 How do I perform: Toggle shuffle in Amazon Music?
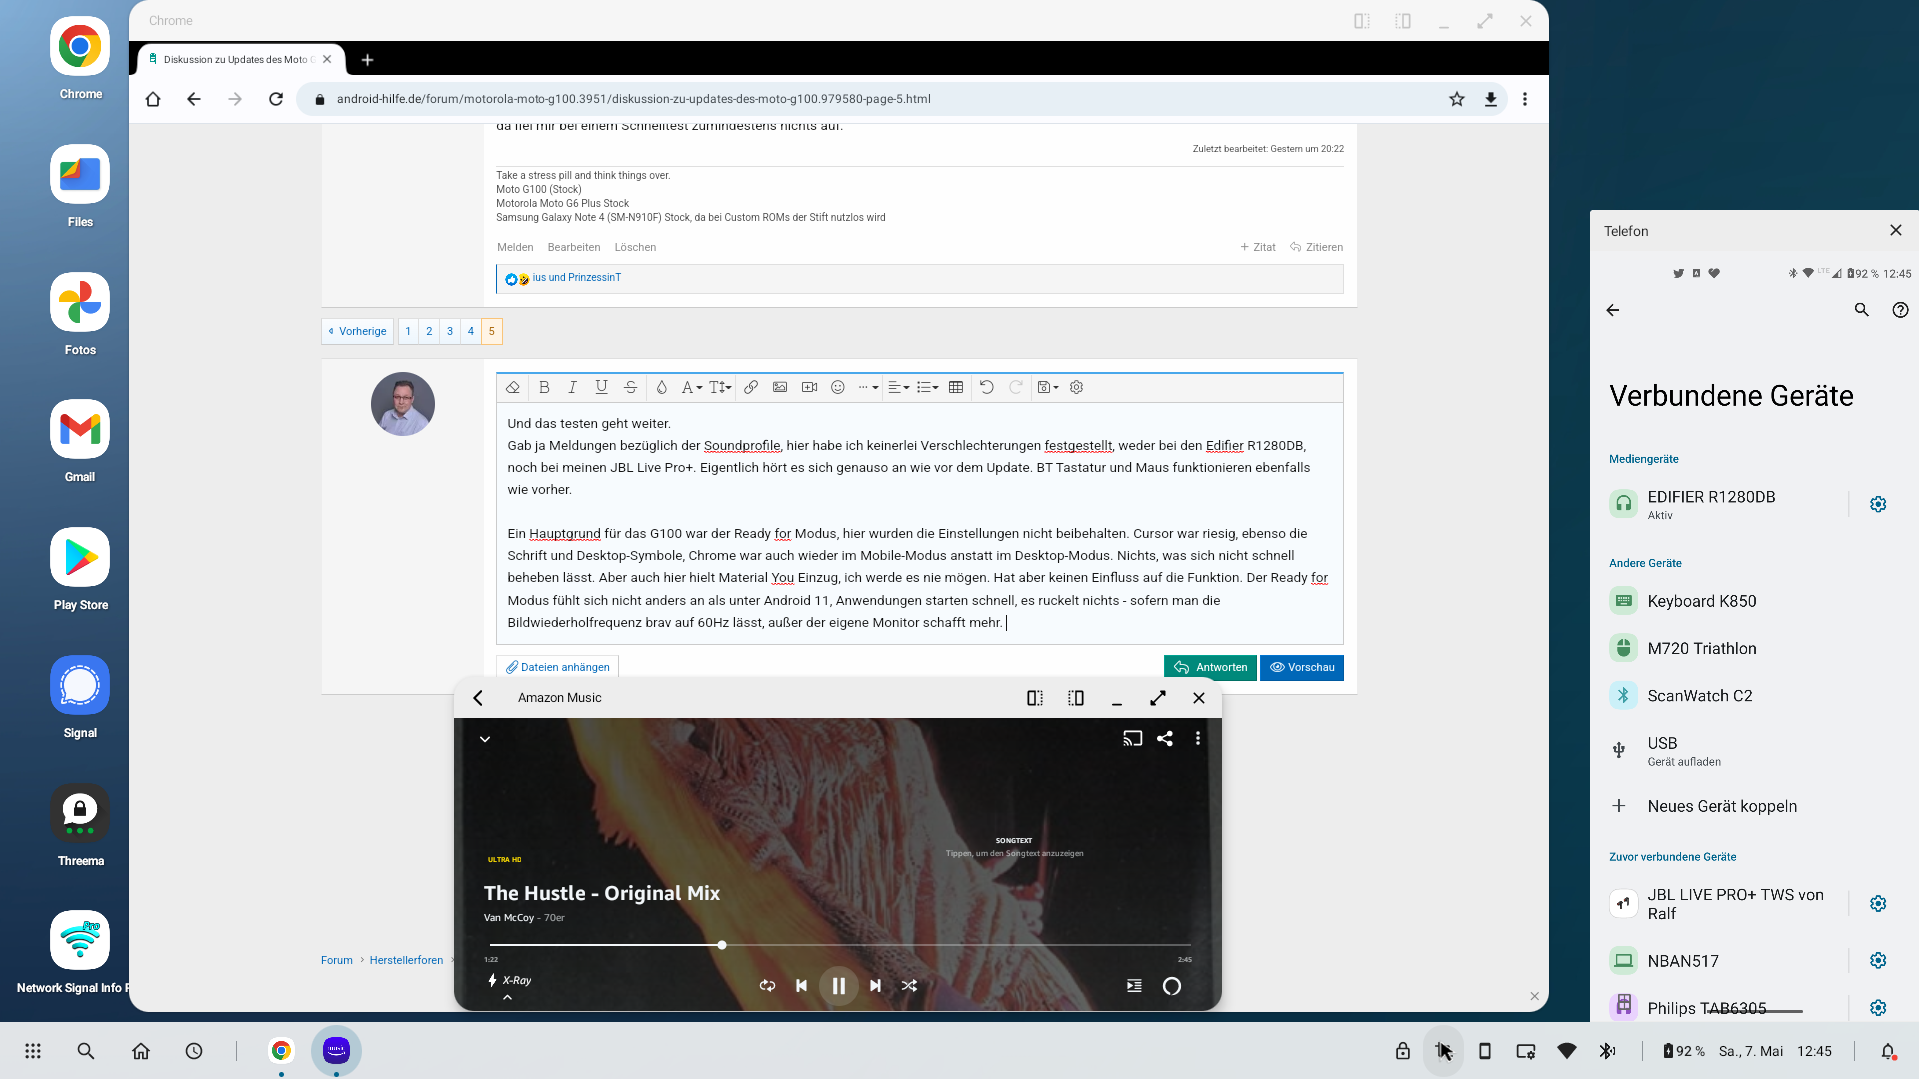[909, 986]
